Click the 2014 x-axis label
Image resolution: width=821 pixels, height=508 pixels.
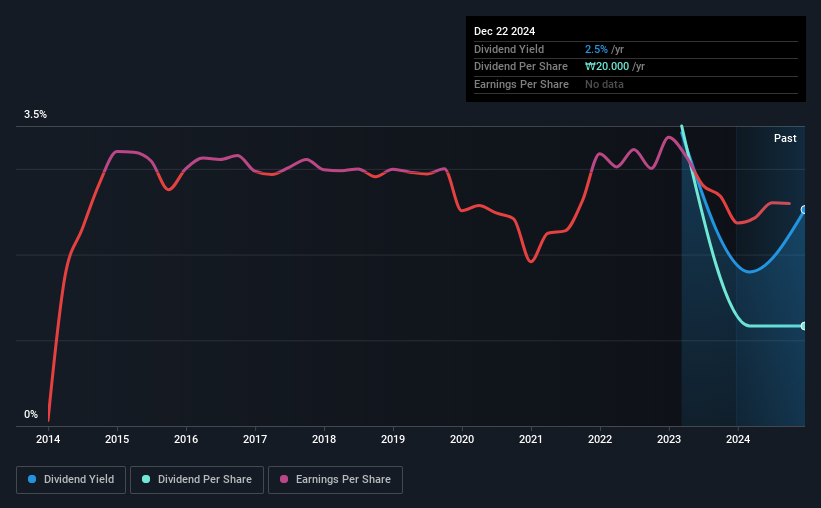pos(48,439)
